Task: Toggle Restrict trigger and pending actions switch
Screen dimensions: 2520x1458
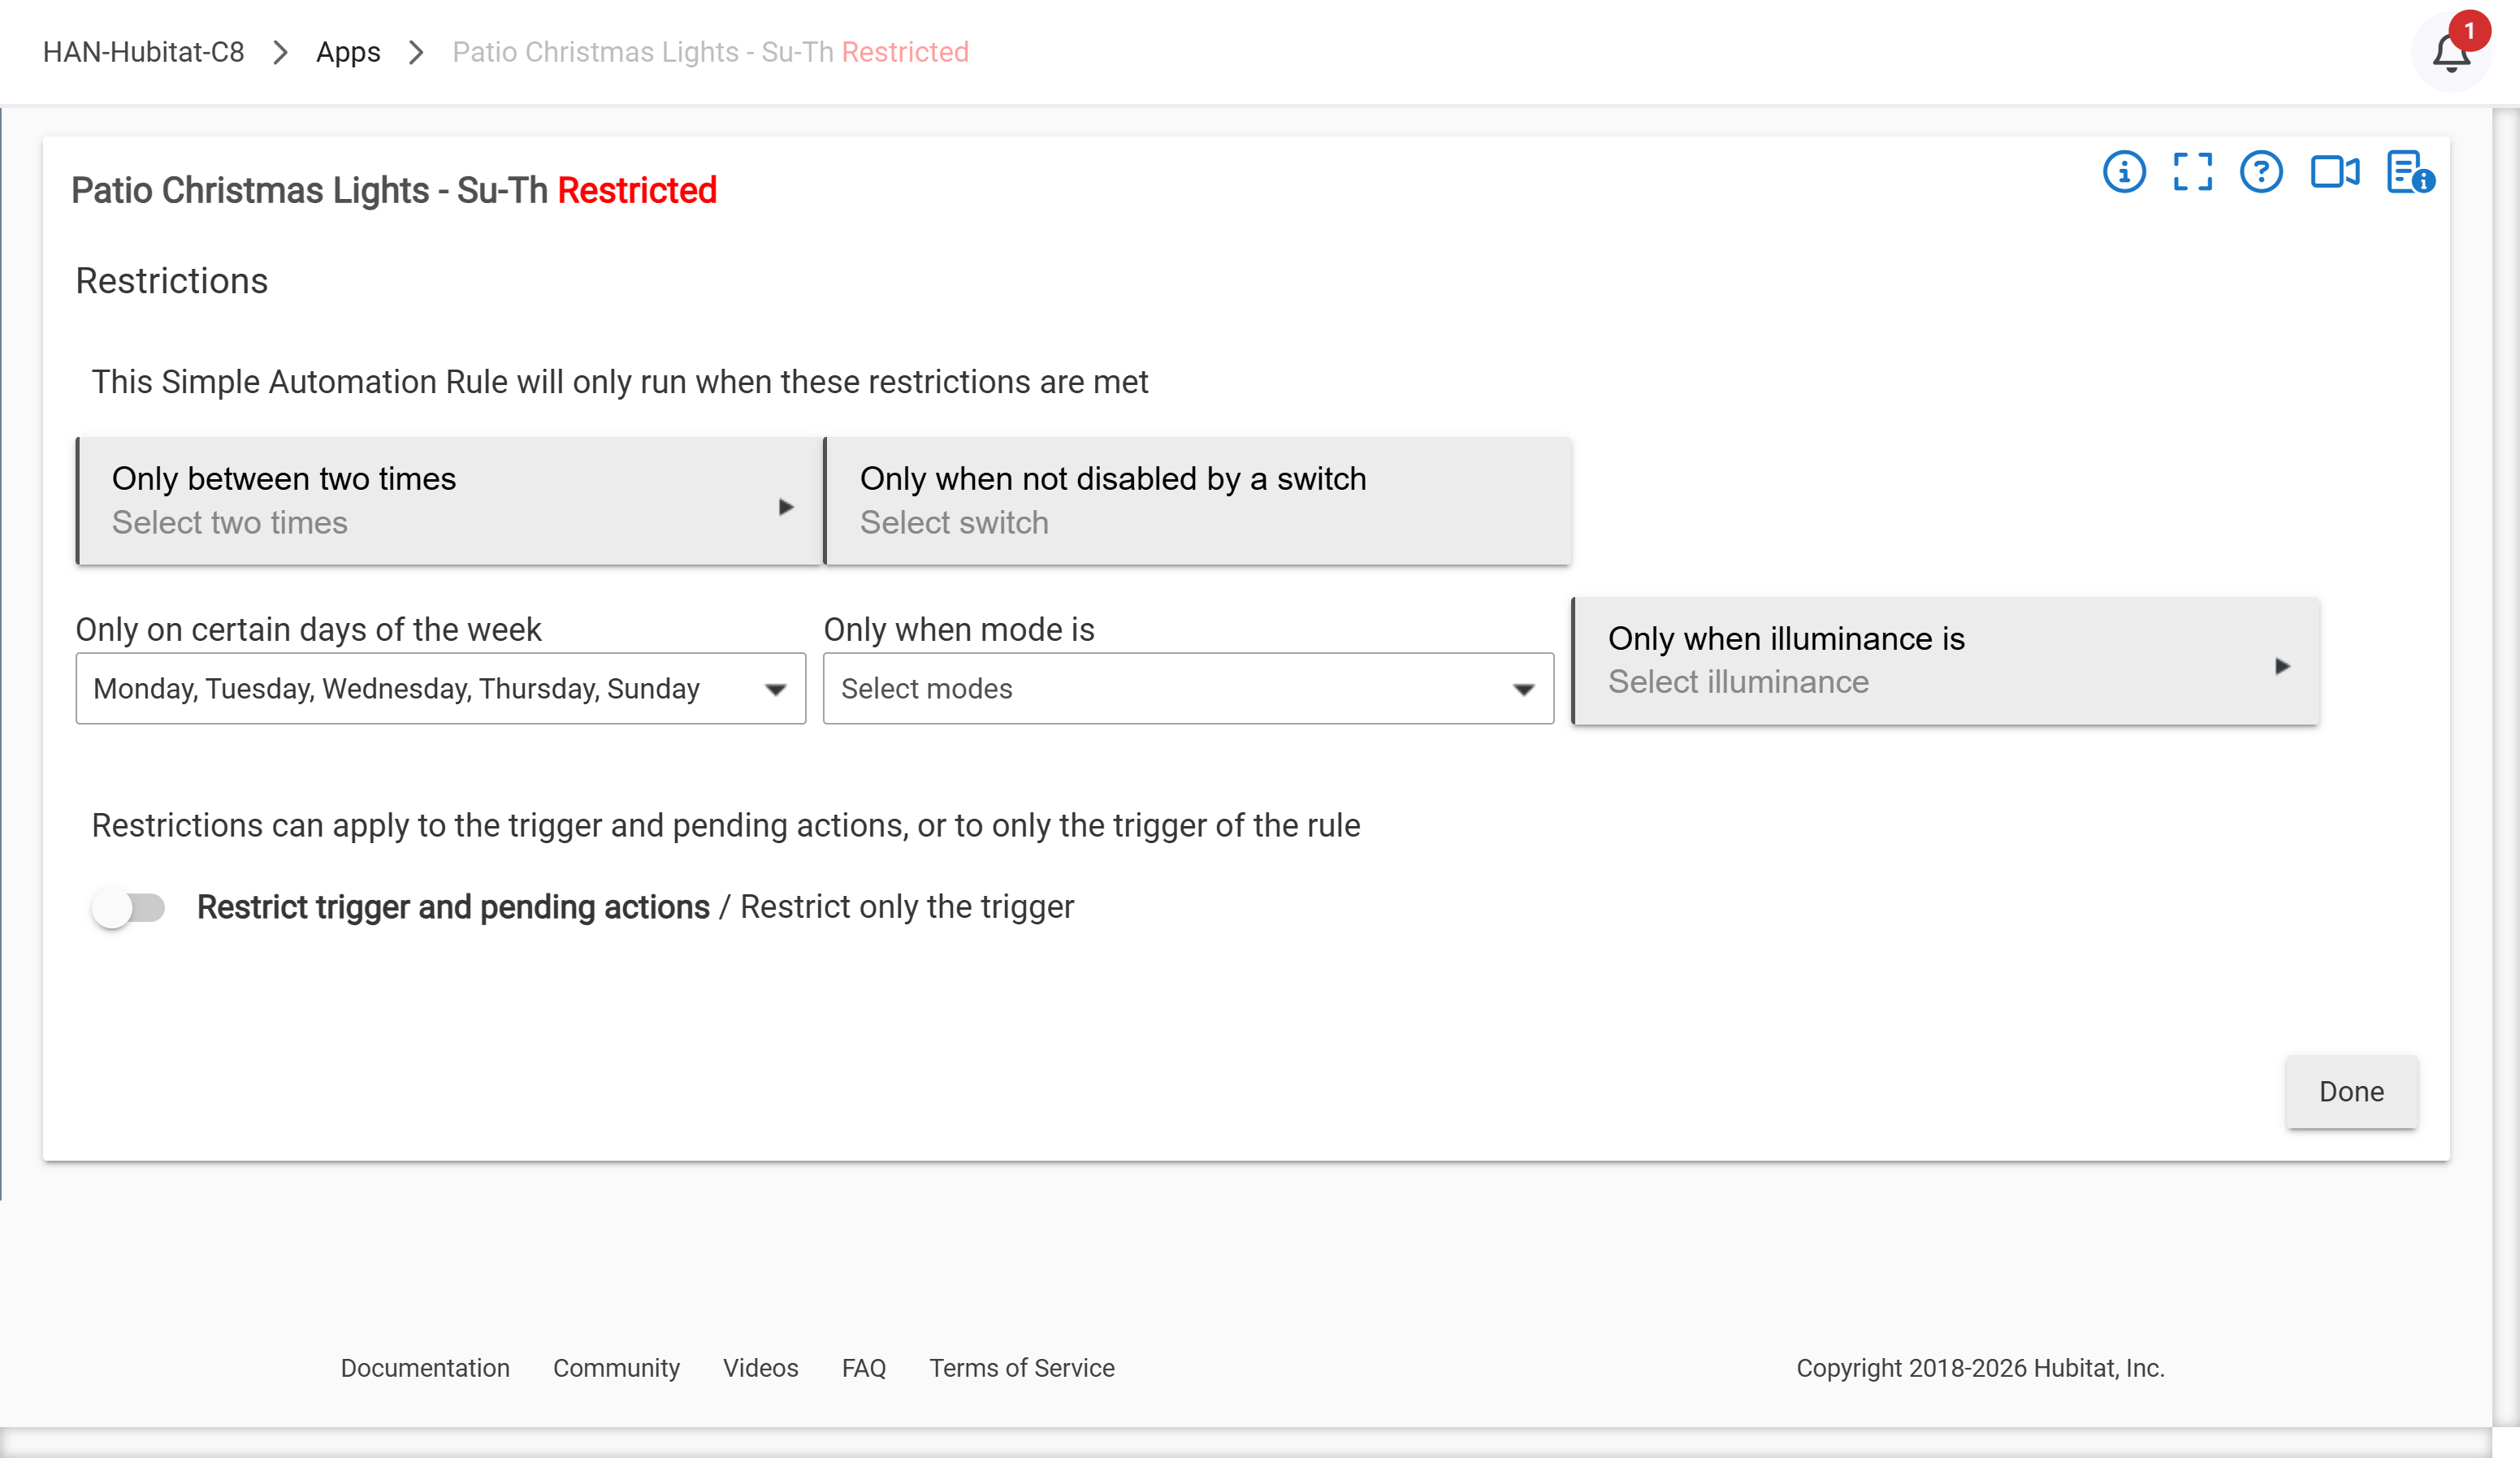Action: coord(129,907)
